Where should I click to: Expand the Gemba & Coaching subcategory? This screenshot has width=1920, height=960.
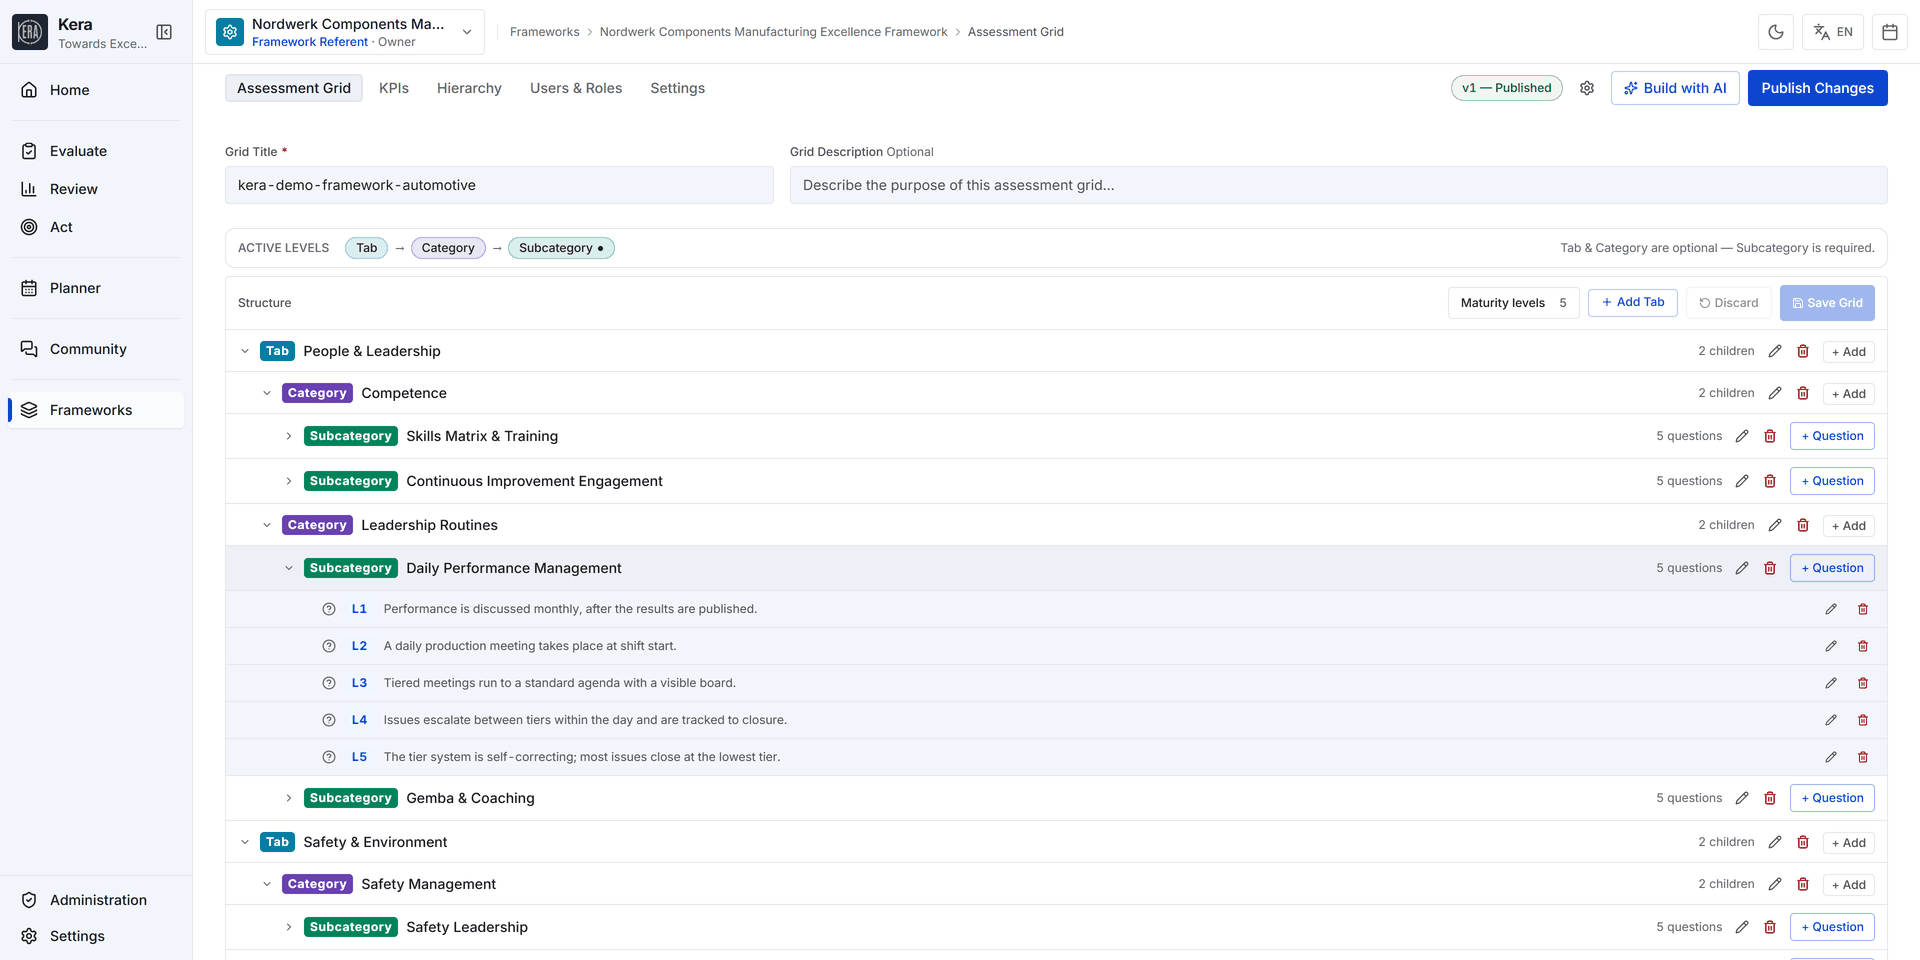(289, 798)
